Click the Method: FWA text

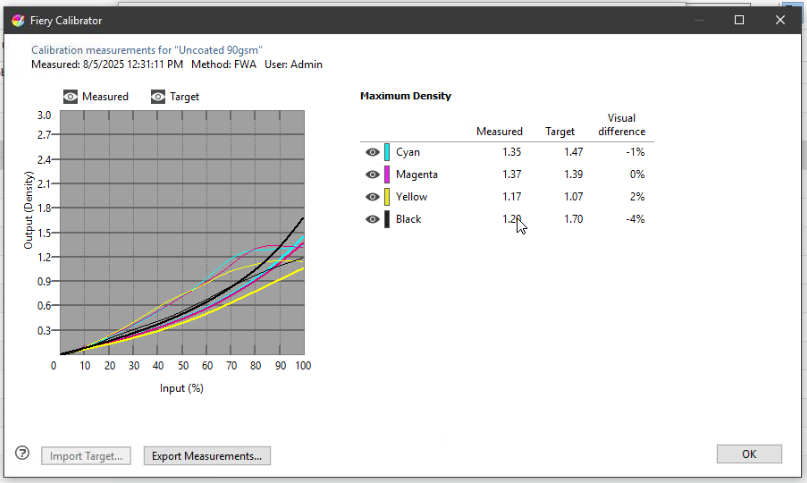point(224,65)
